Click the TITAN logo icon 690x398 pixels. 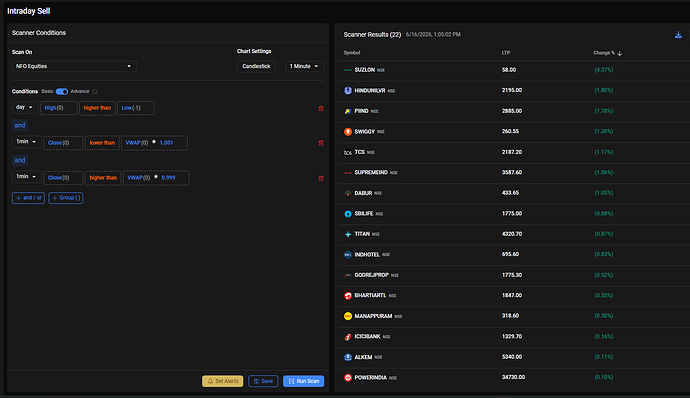coord(348,234)
